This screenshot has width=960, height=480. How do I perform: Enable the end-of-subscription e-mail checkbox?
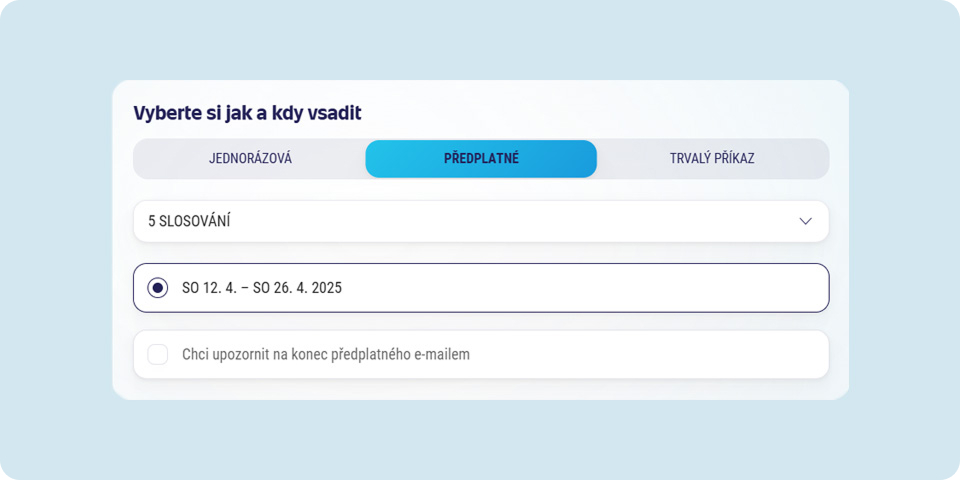(158, 354)
